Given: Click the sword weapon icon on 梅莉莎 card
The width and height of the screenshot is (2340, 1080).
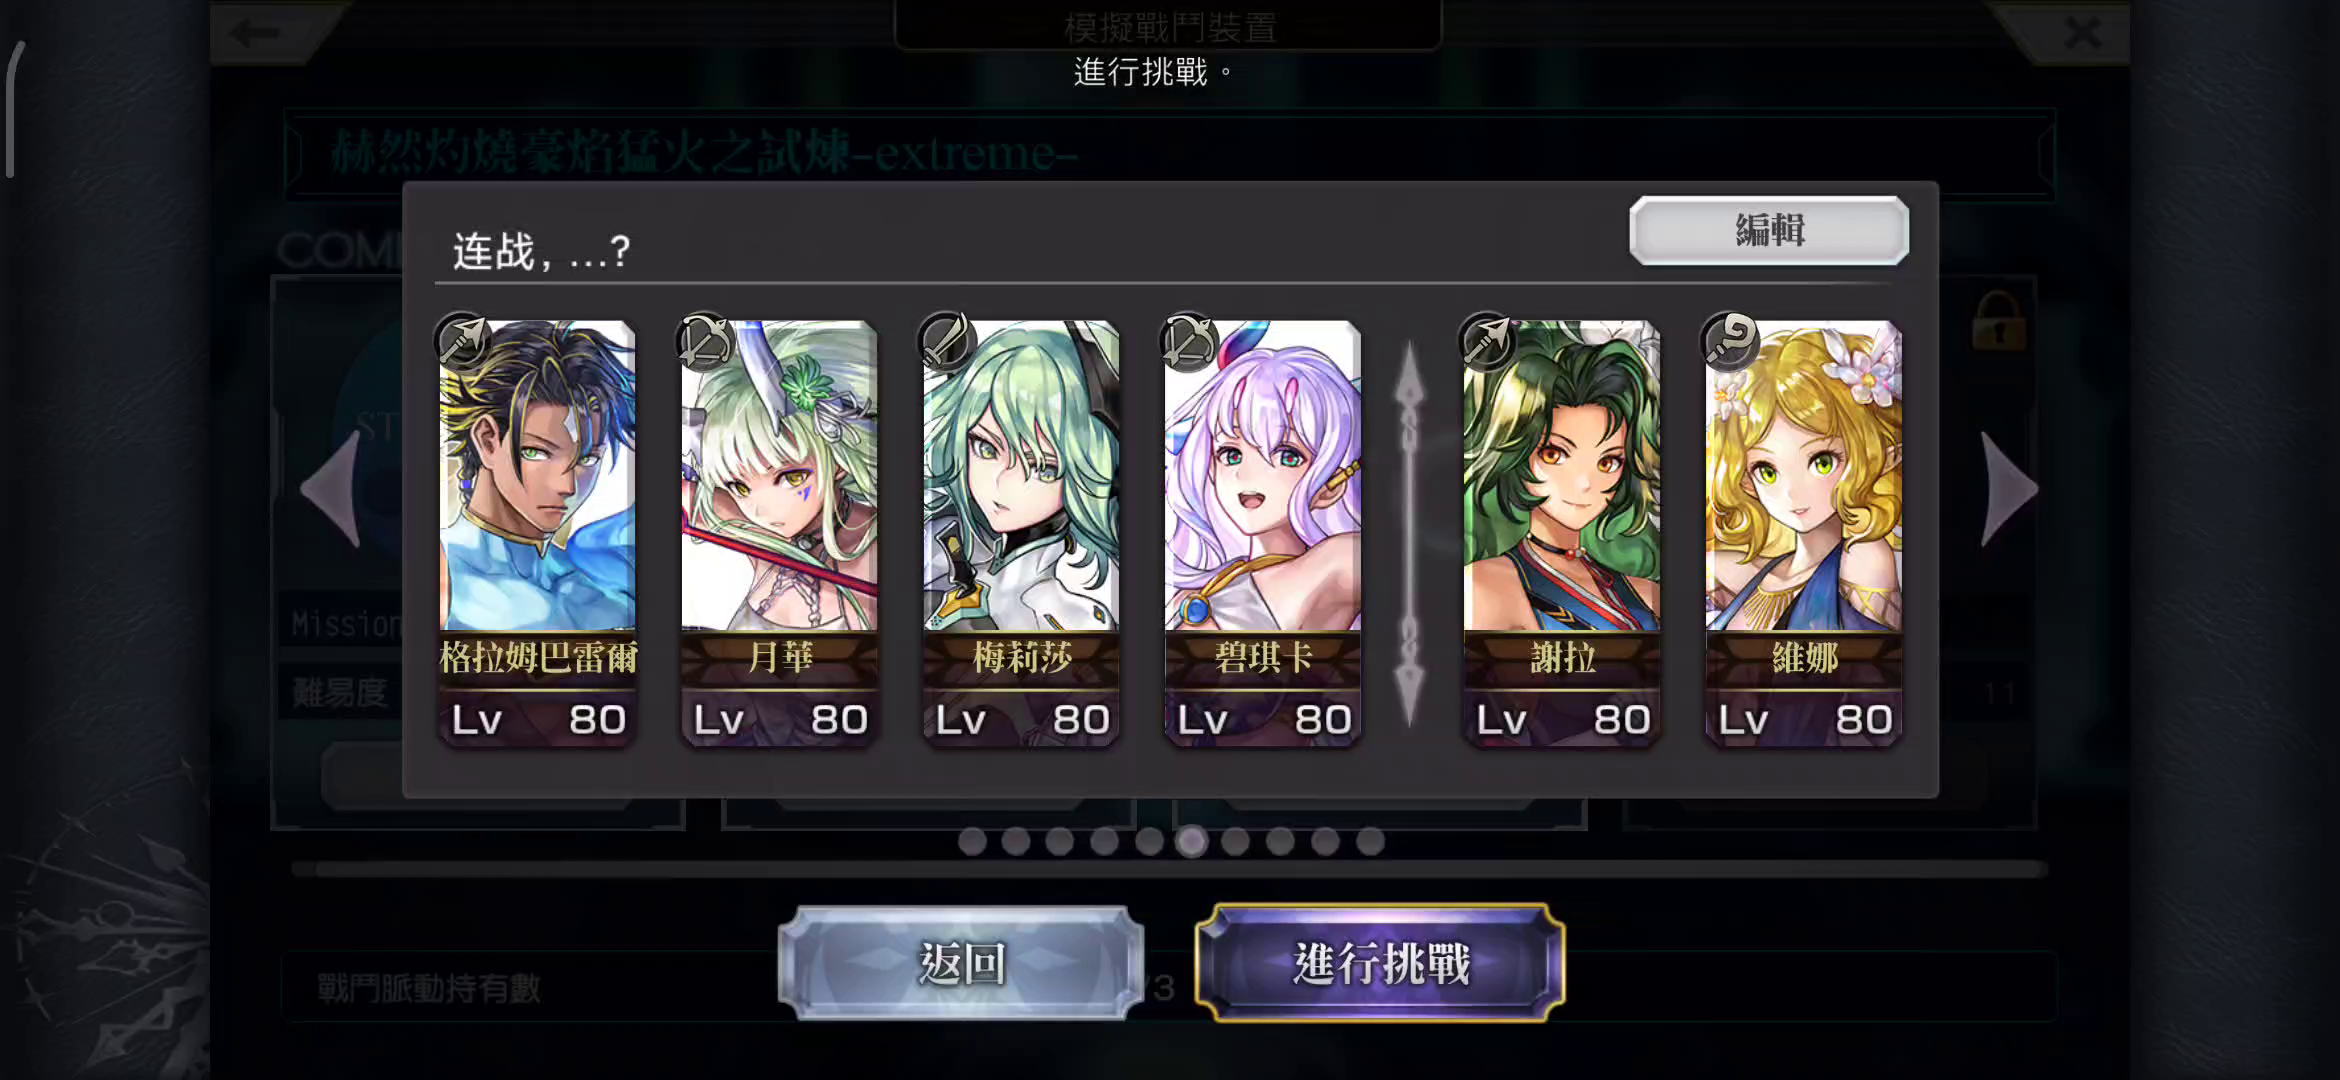Looking at the screenshot, I should point(947,340).
